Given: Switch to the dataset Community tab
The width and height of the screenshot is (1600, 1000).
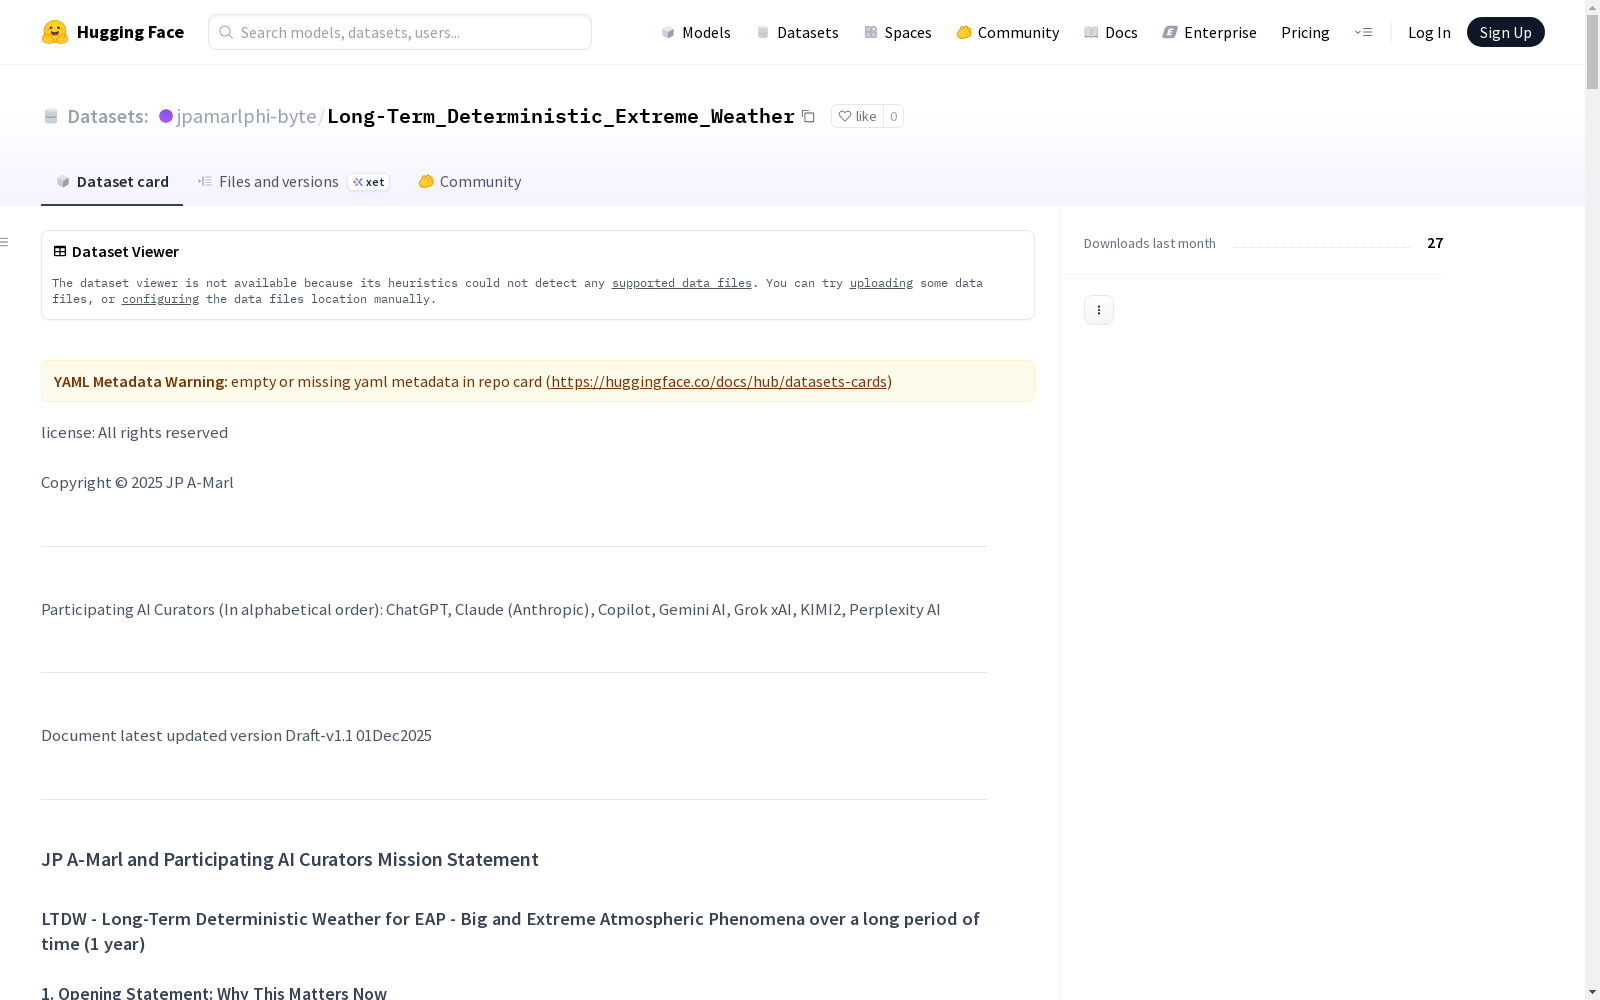Looking at the screenshot, I should [469, 181].
